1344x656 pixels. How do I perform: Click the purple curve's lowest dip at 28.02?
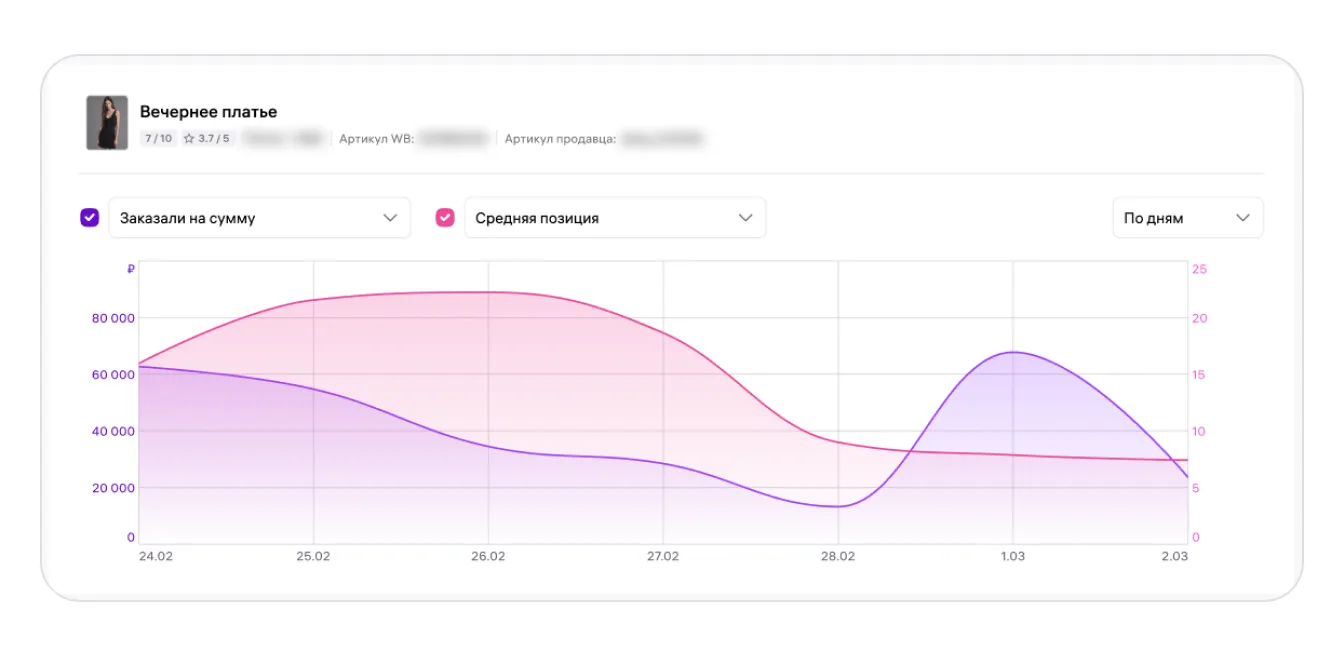(x=834, y=506)
